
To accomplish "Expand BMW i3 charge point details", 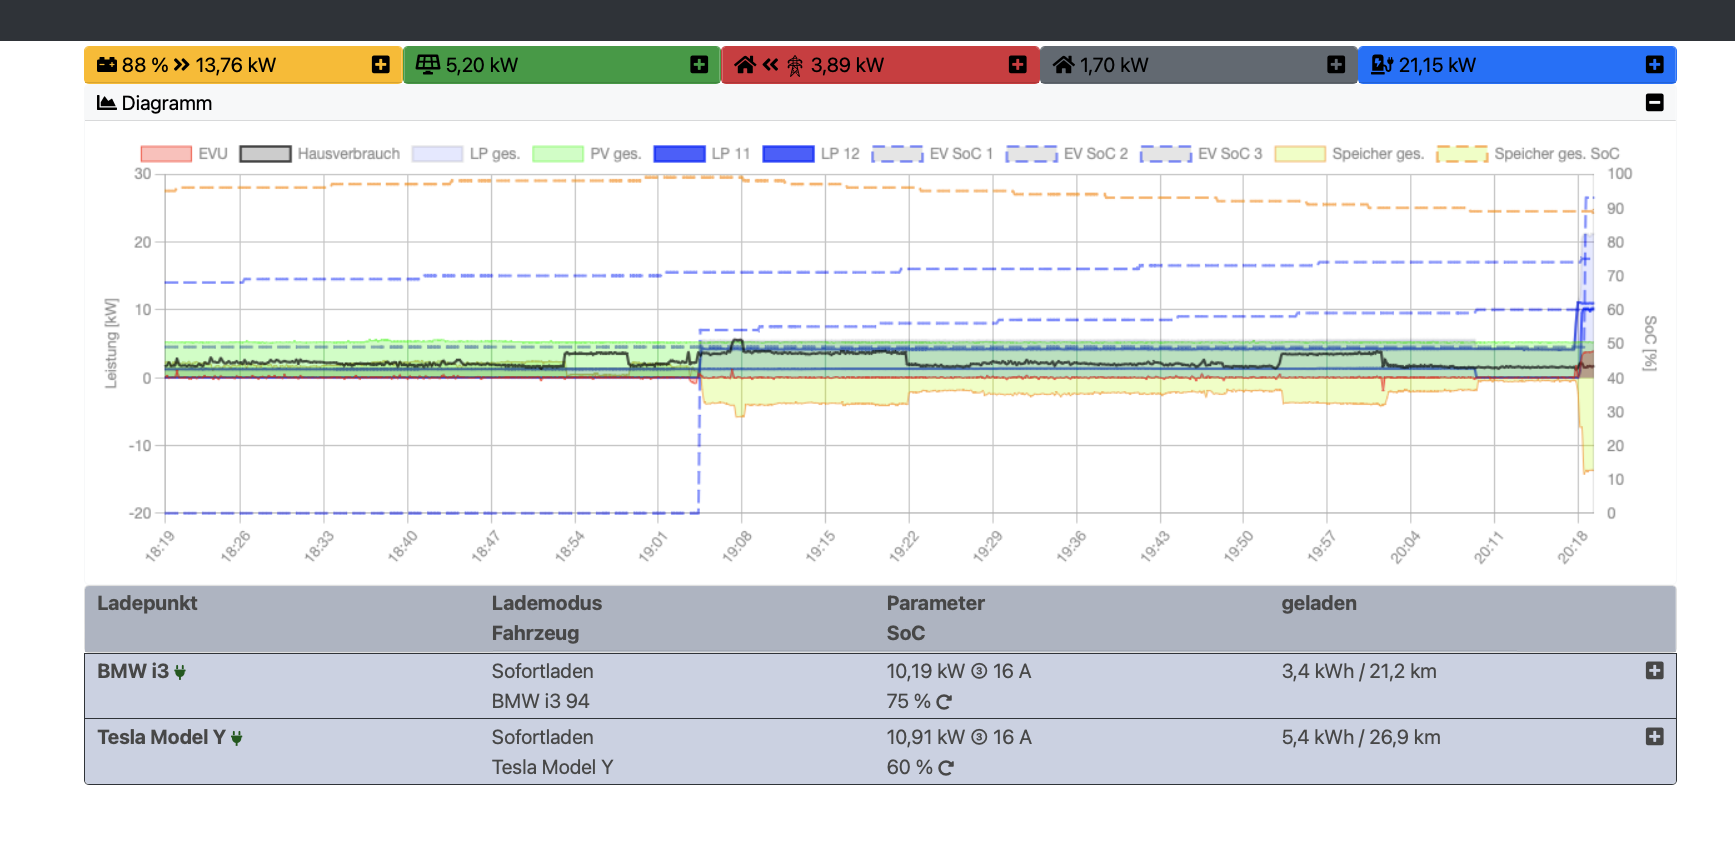I will 1654,671.
